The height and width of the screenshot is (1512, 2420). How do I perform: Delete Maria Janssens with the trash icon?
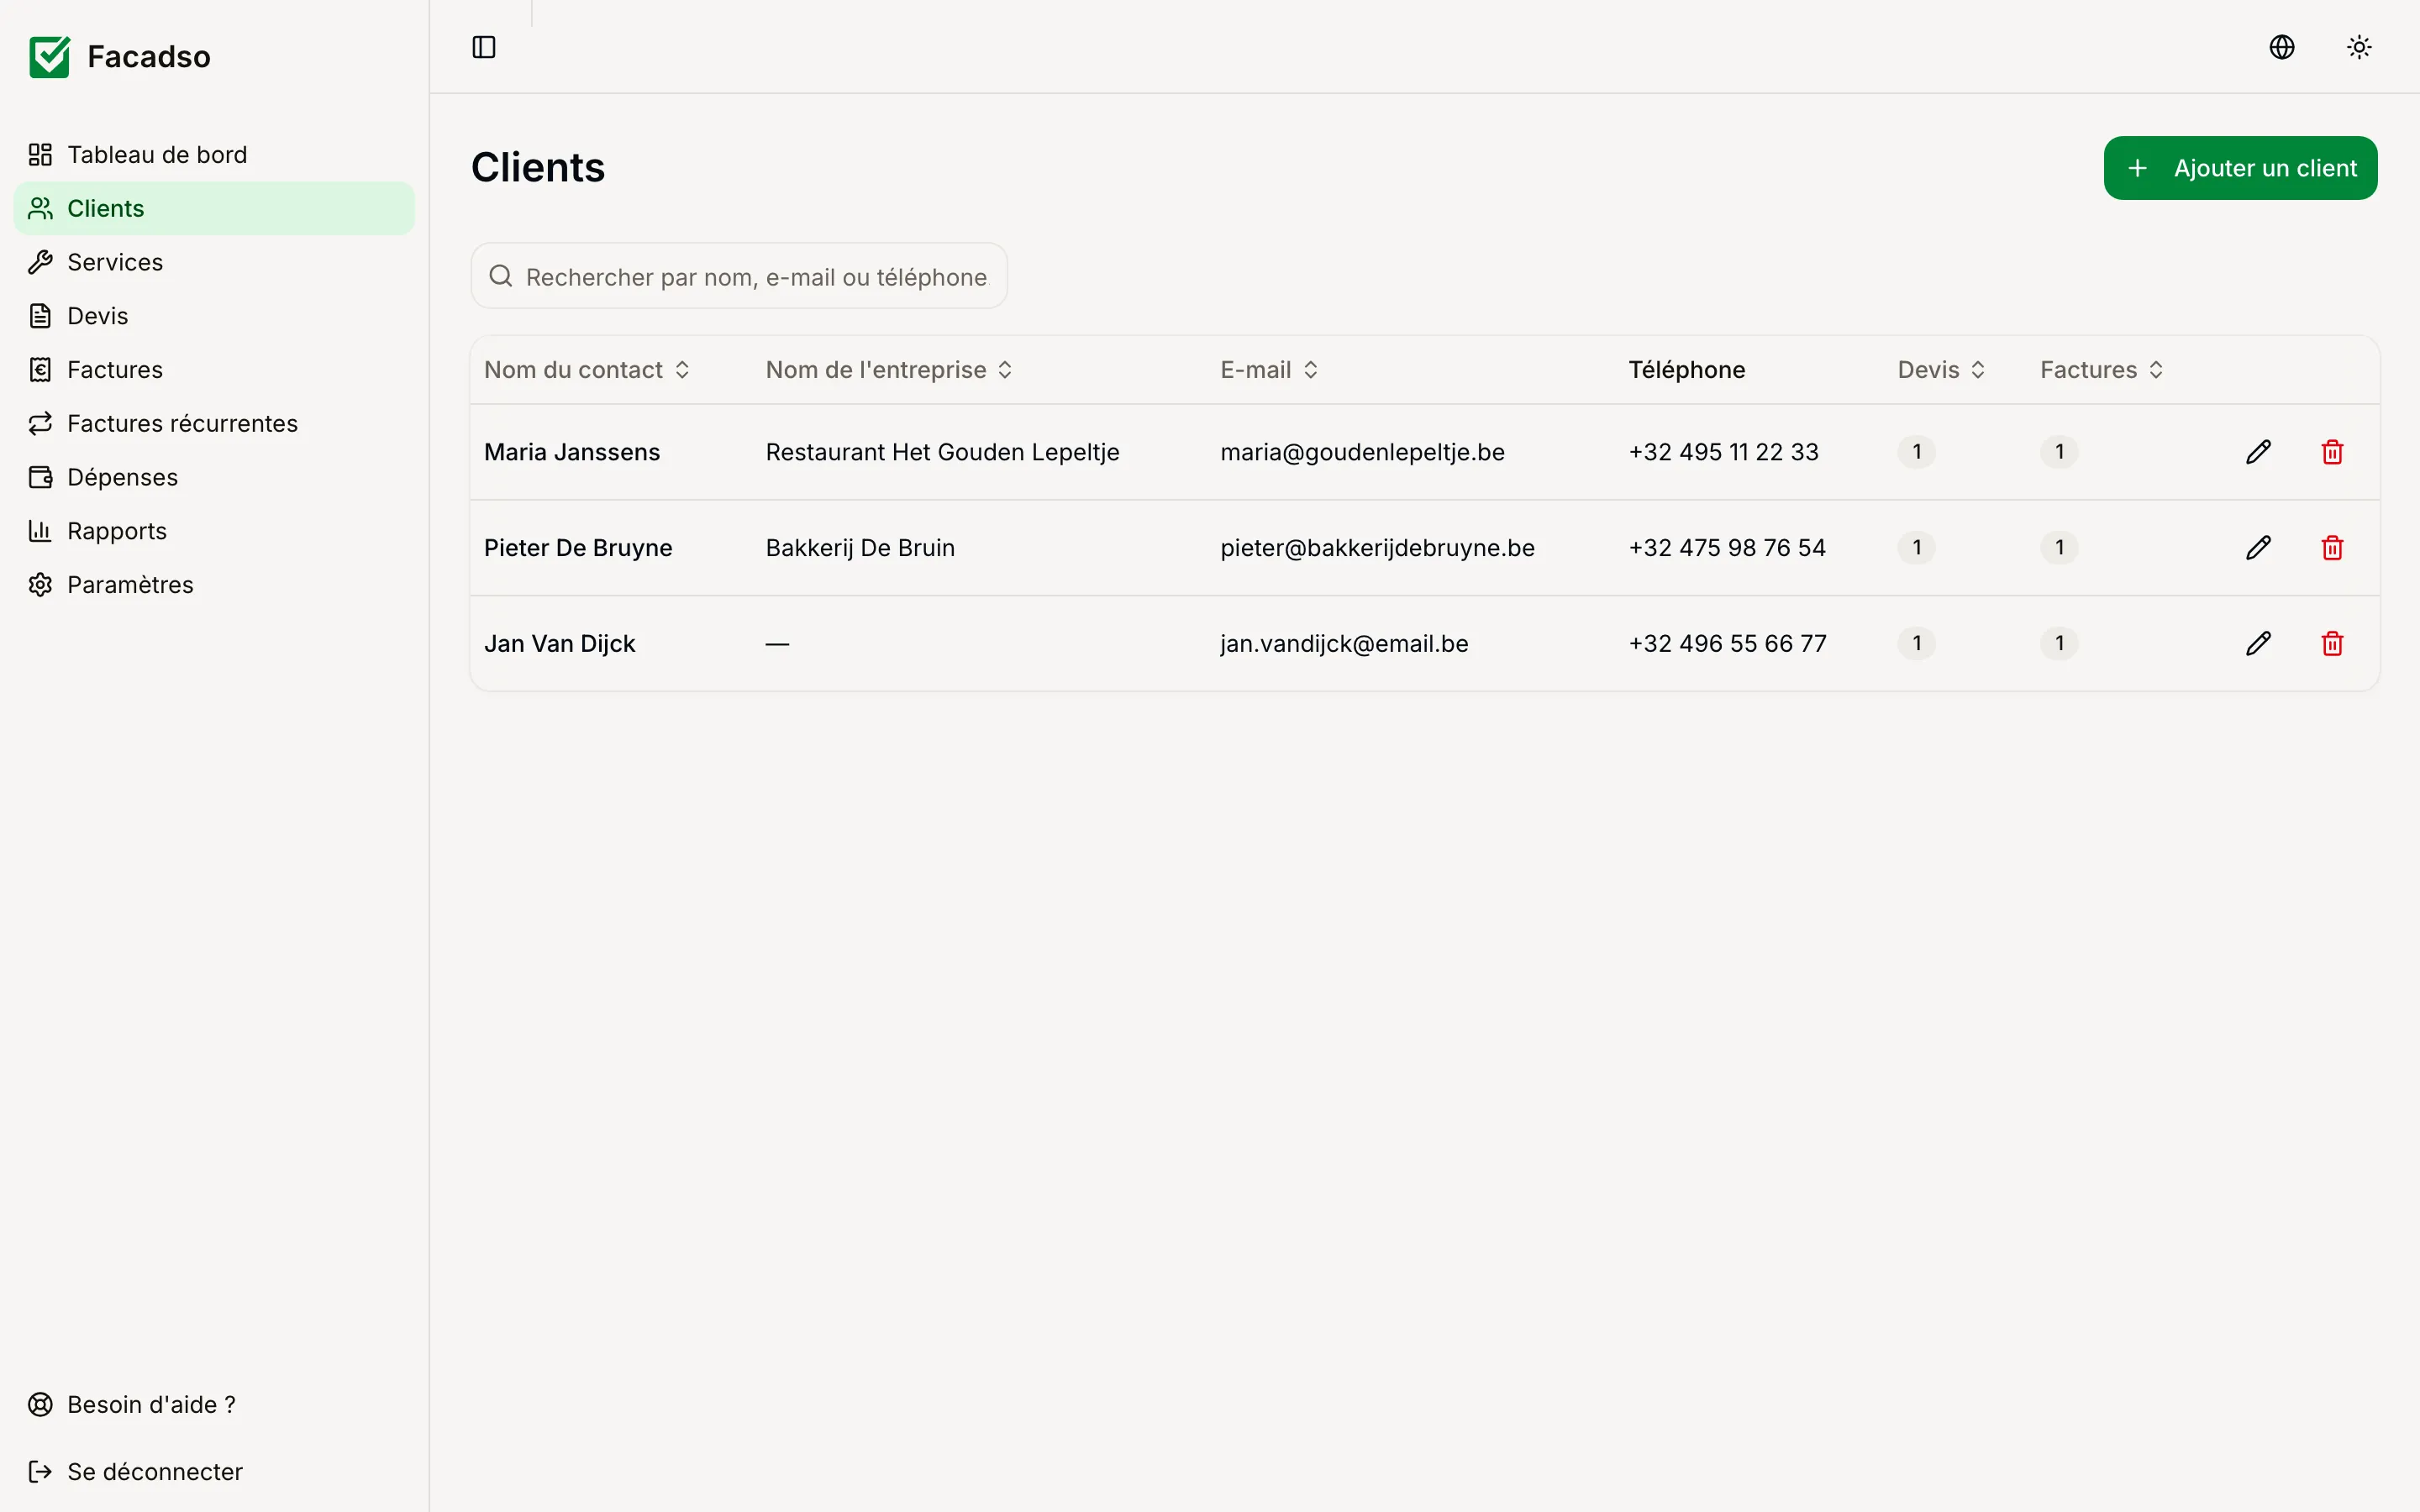pyautogui.click(x=2332, y=452)
